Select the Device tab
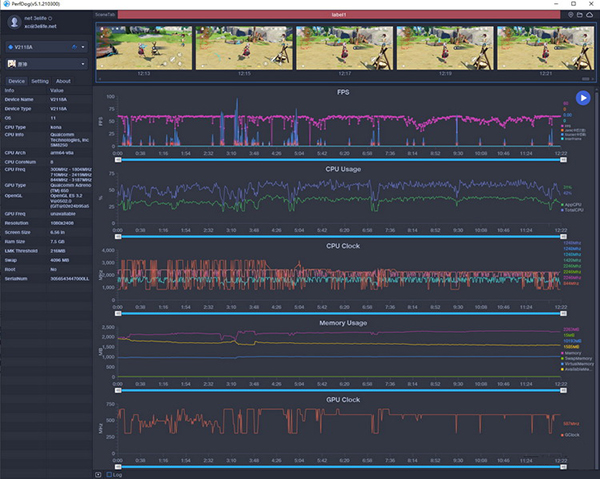The width and height of the screenshot is (600, 479). (x=16, y=81)
